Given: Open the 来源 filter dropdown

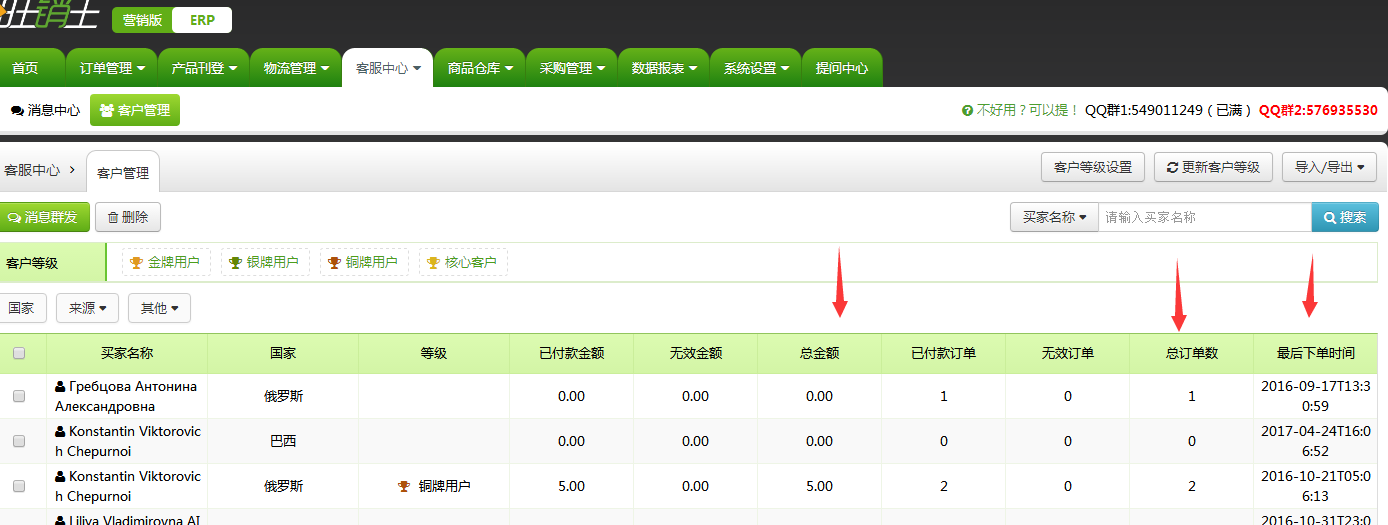Looking at the screenshot, I should click(x=88, y=308).
